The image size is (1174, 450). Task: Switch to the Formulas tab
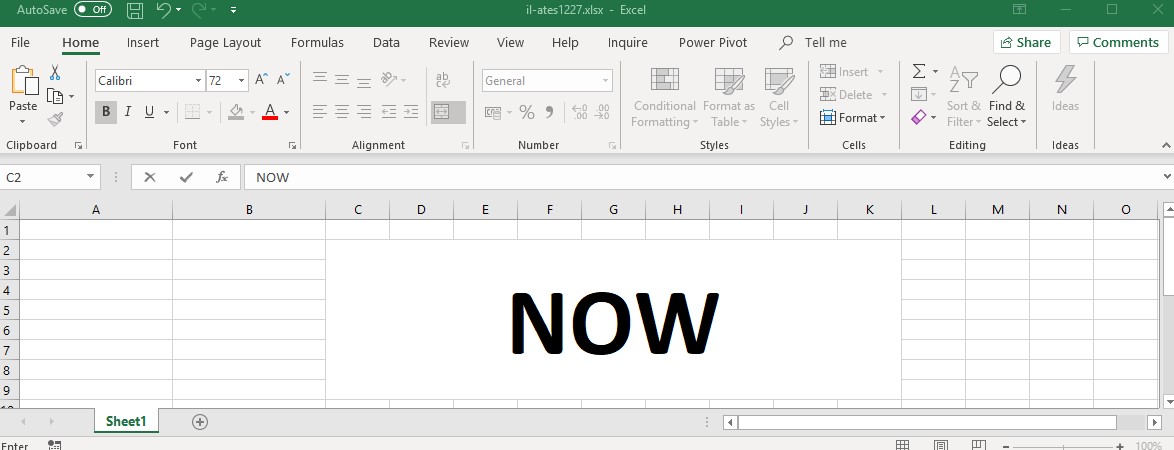(x=317, y=43)
